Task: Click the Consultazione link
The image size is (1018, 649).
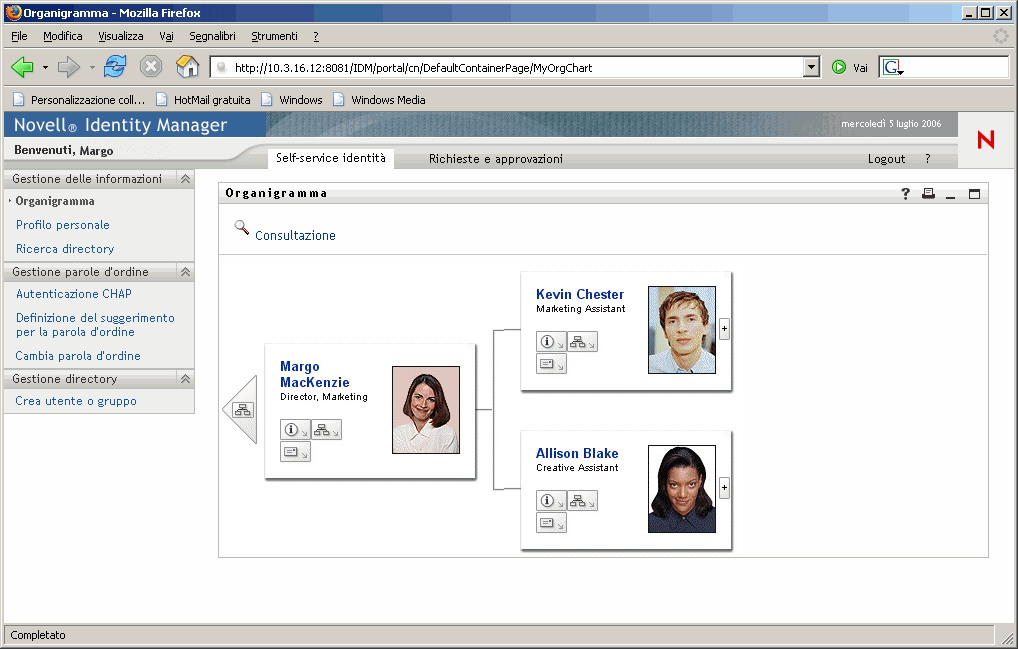Action: pos(295,236)
